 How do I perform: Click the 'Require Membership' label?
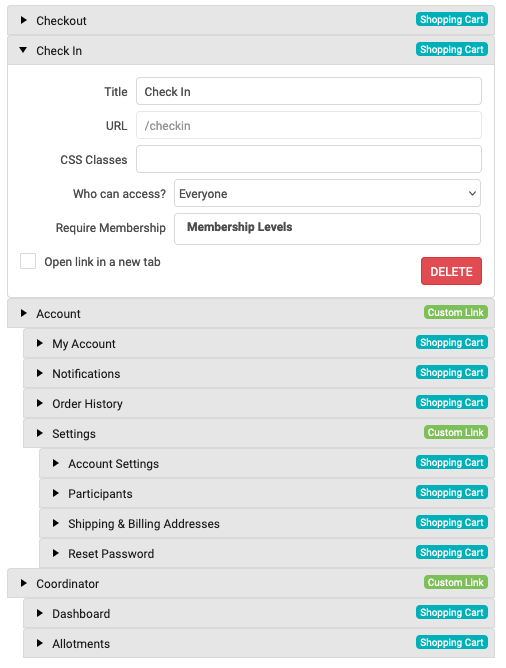(111, 228)
